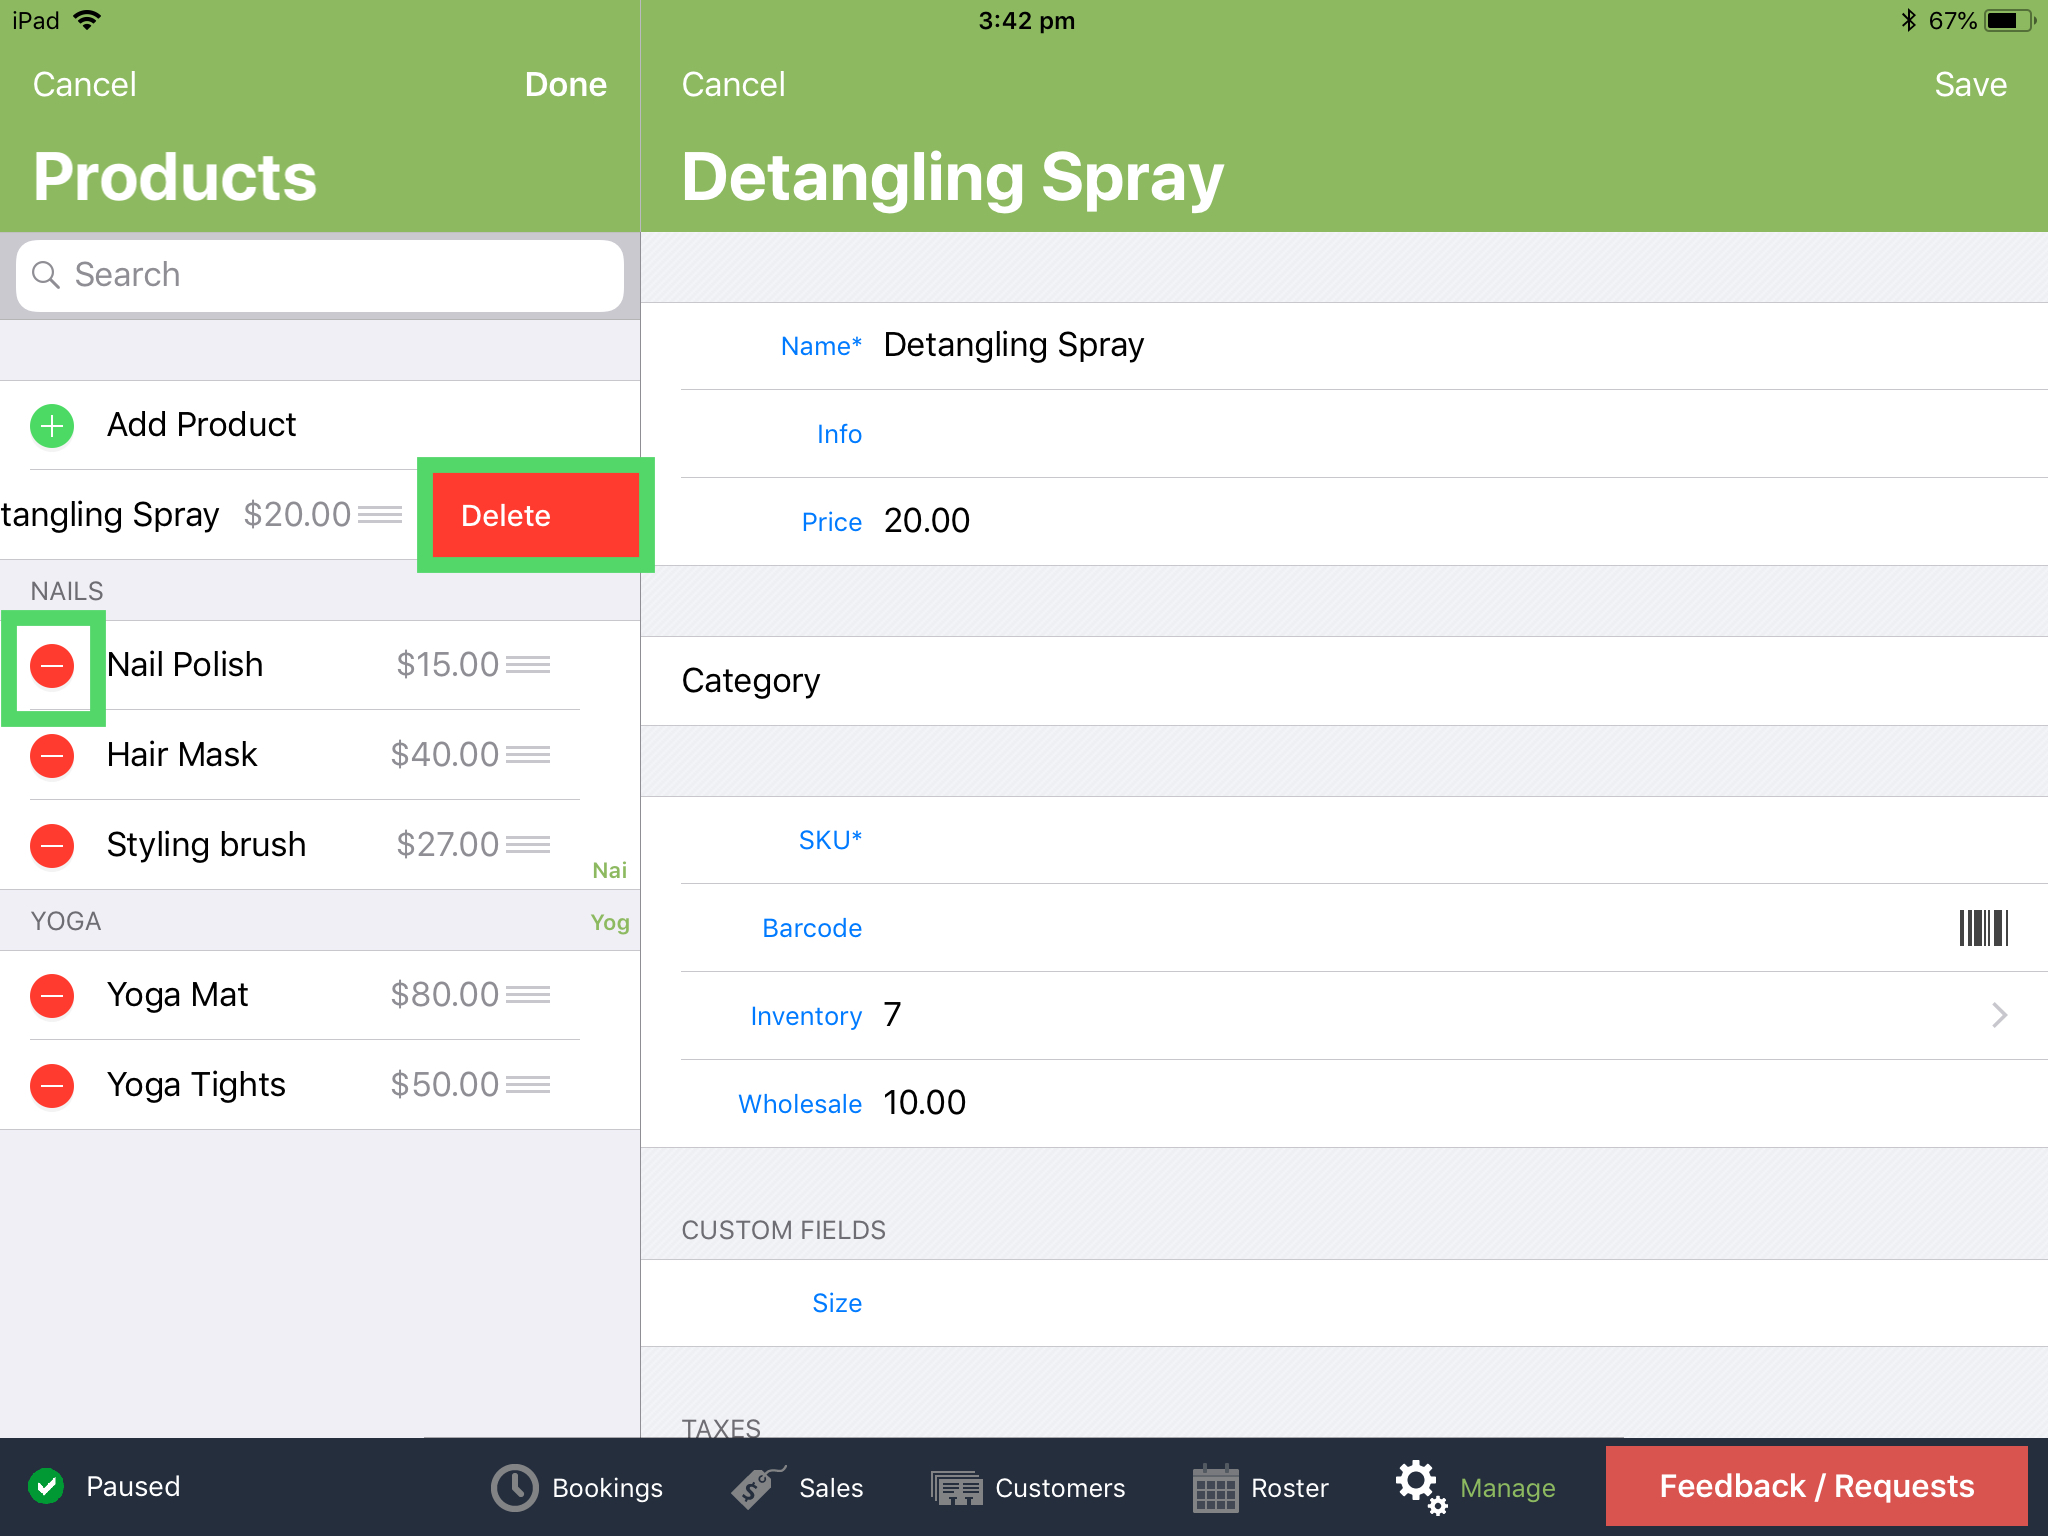This screenshot has height=1536, width=2048.
Task: Tap Done in the Products header
Action: (x=566, y=85)
